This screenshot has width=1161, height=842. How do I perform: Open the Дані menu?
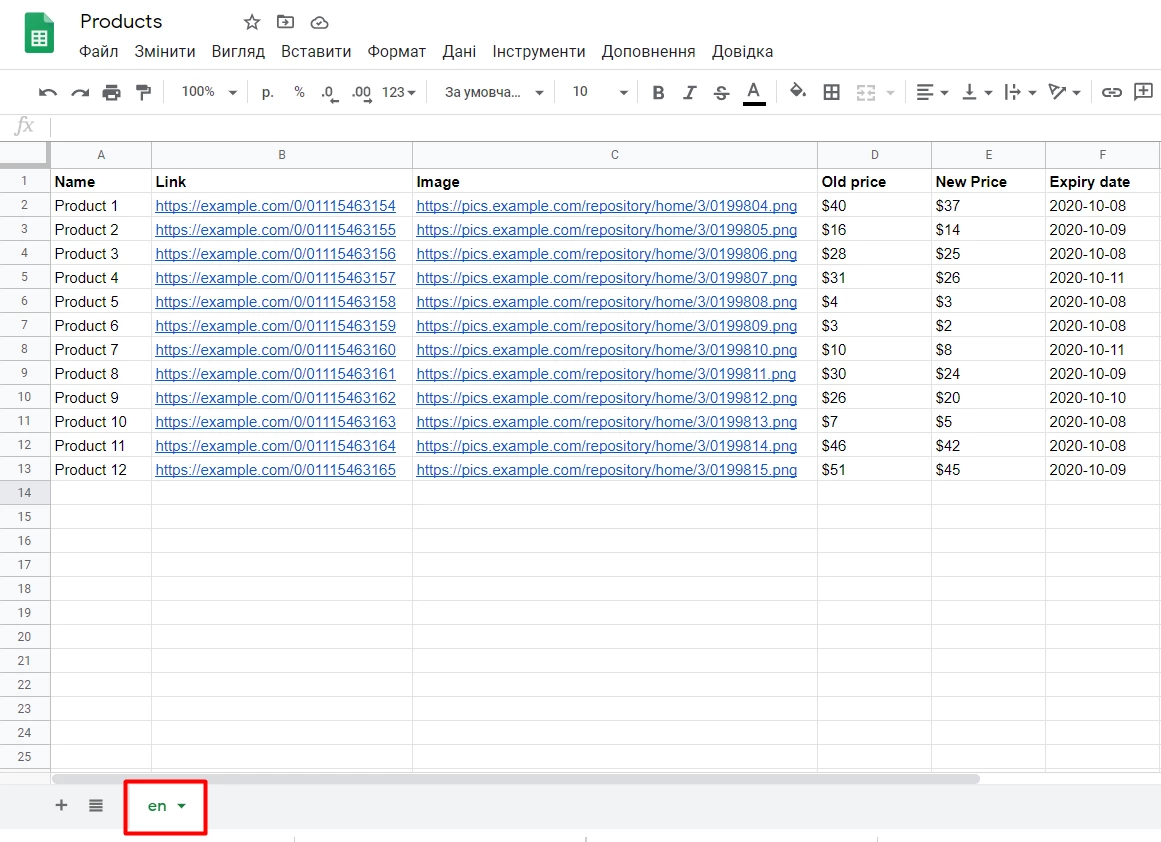(459, 52)
